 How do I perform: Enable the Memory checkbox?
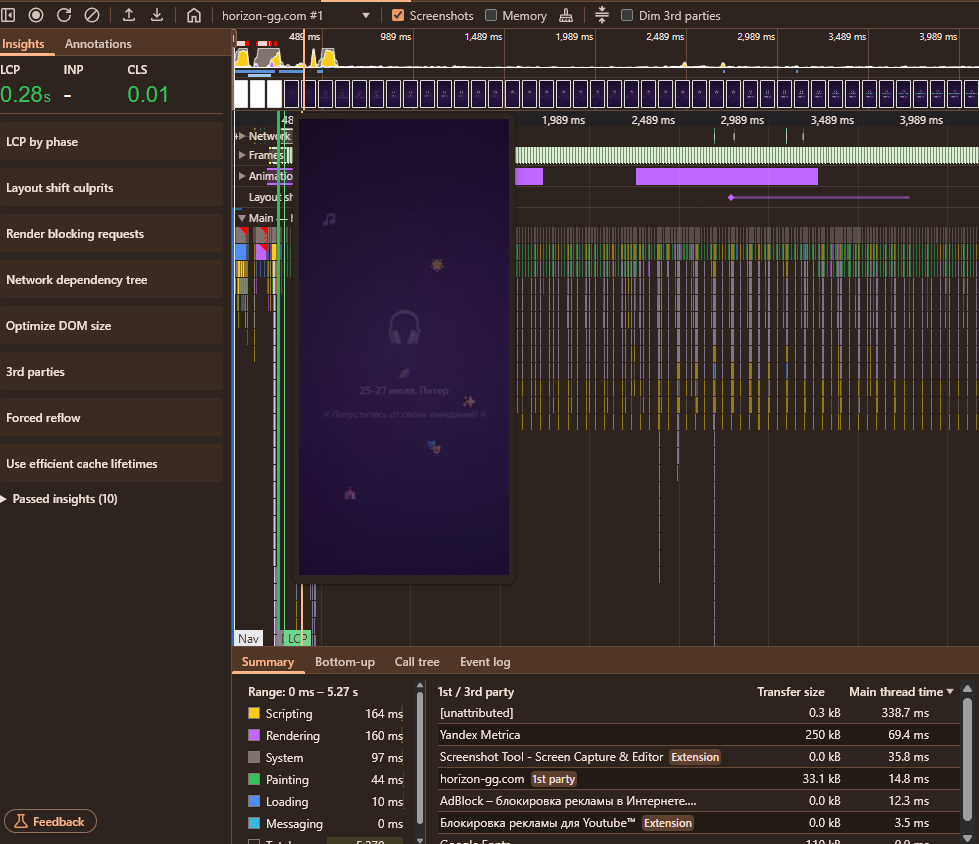tap(491, 15)
